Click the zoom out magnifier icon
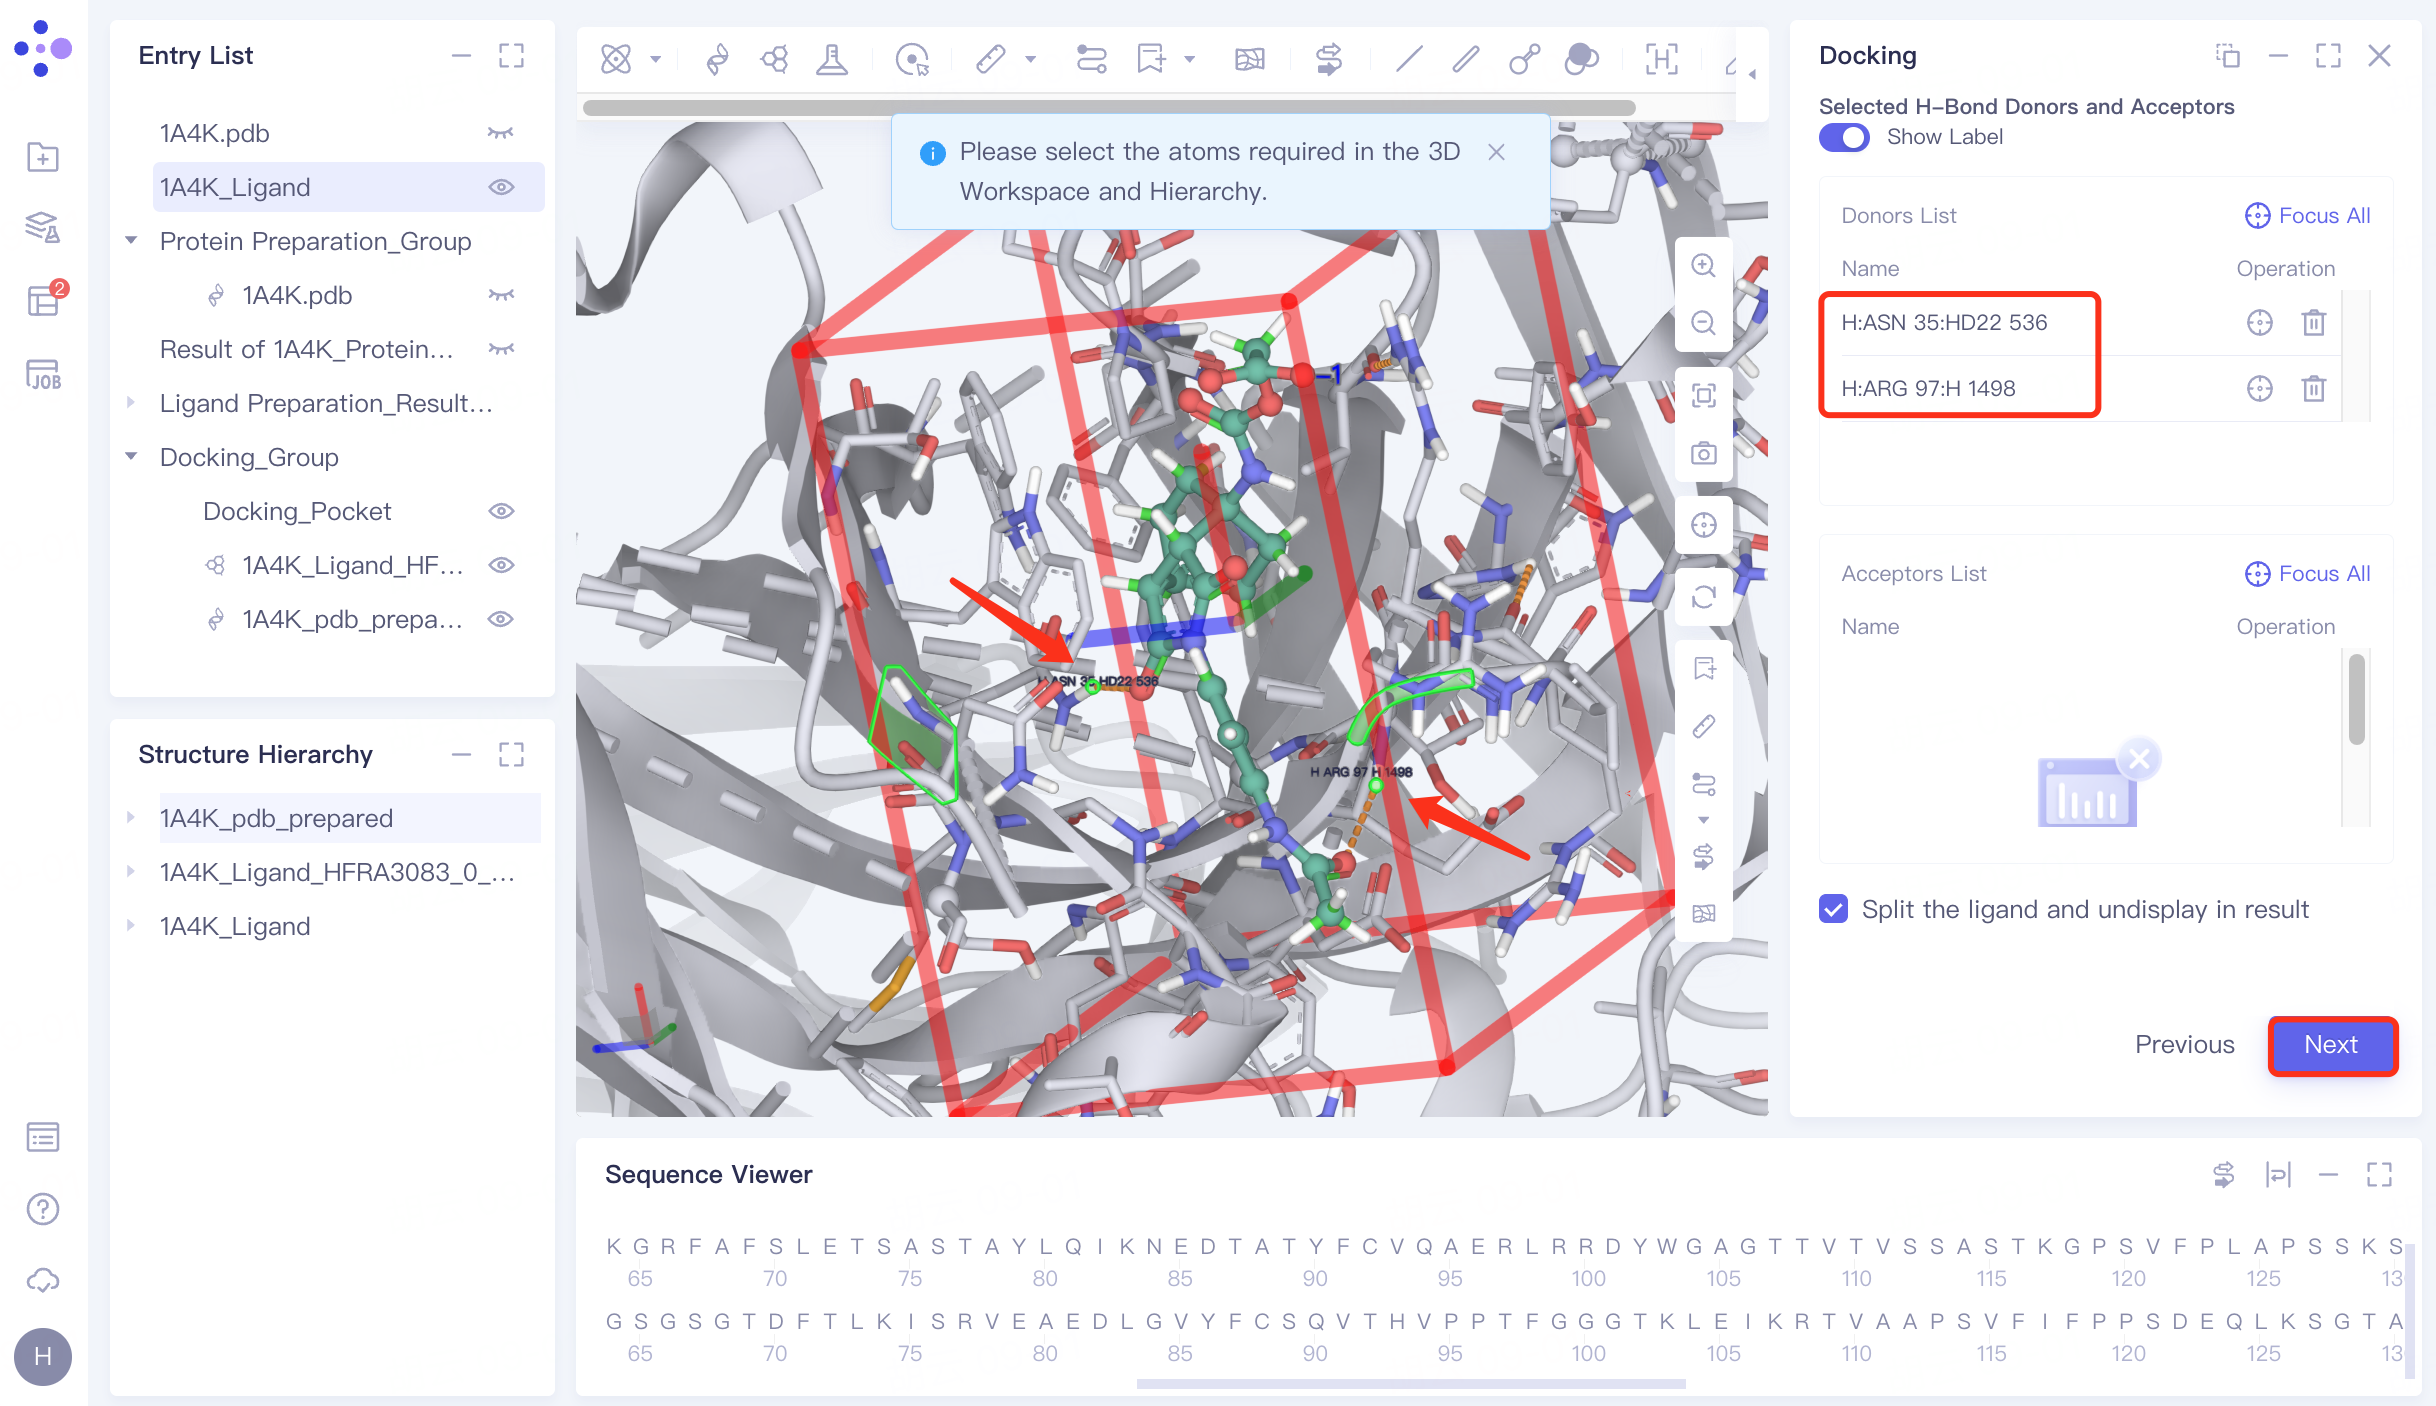 (x=1703, y=322)
